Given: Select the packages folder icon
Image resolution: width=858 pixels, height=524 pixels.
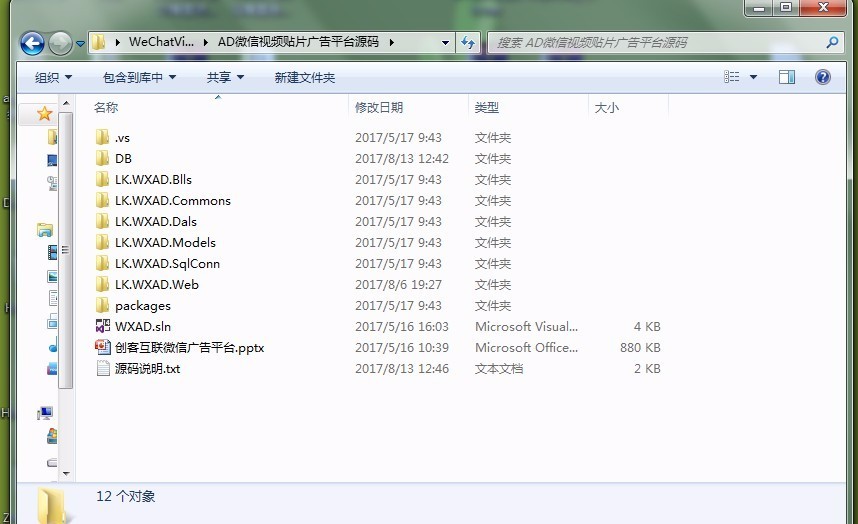Looking at the screenshot, I should [102, 305].
